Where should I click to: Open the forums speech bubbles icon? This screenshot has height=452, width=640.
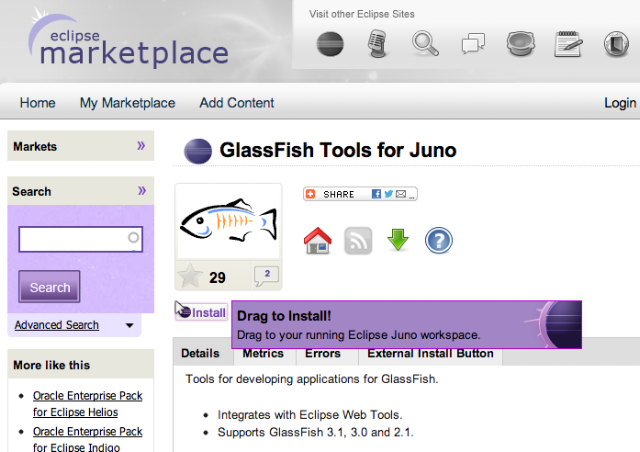click(x=473, y=44)
